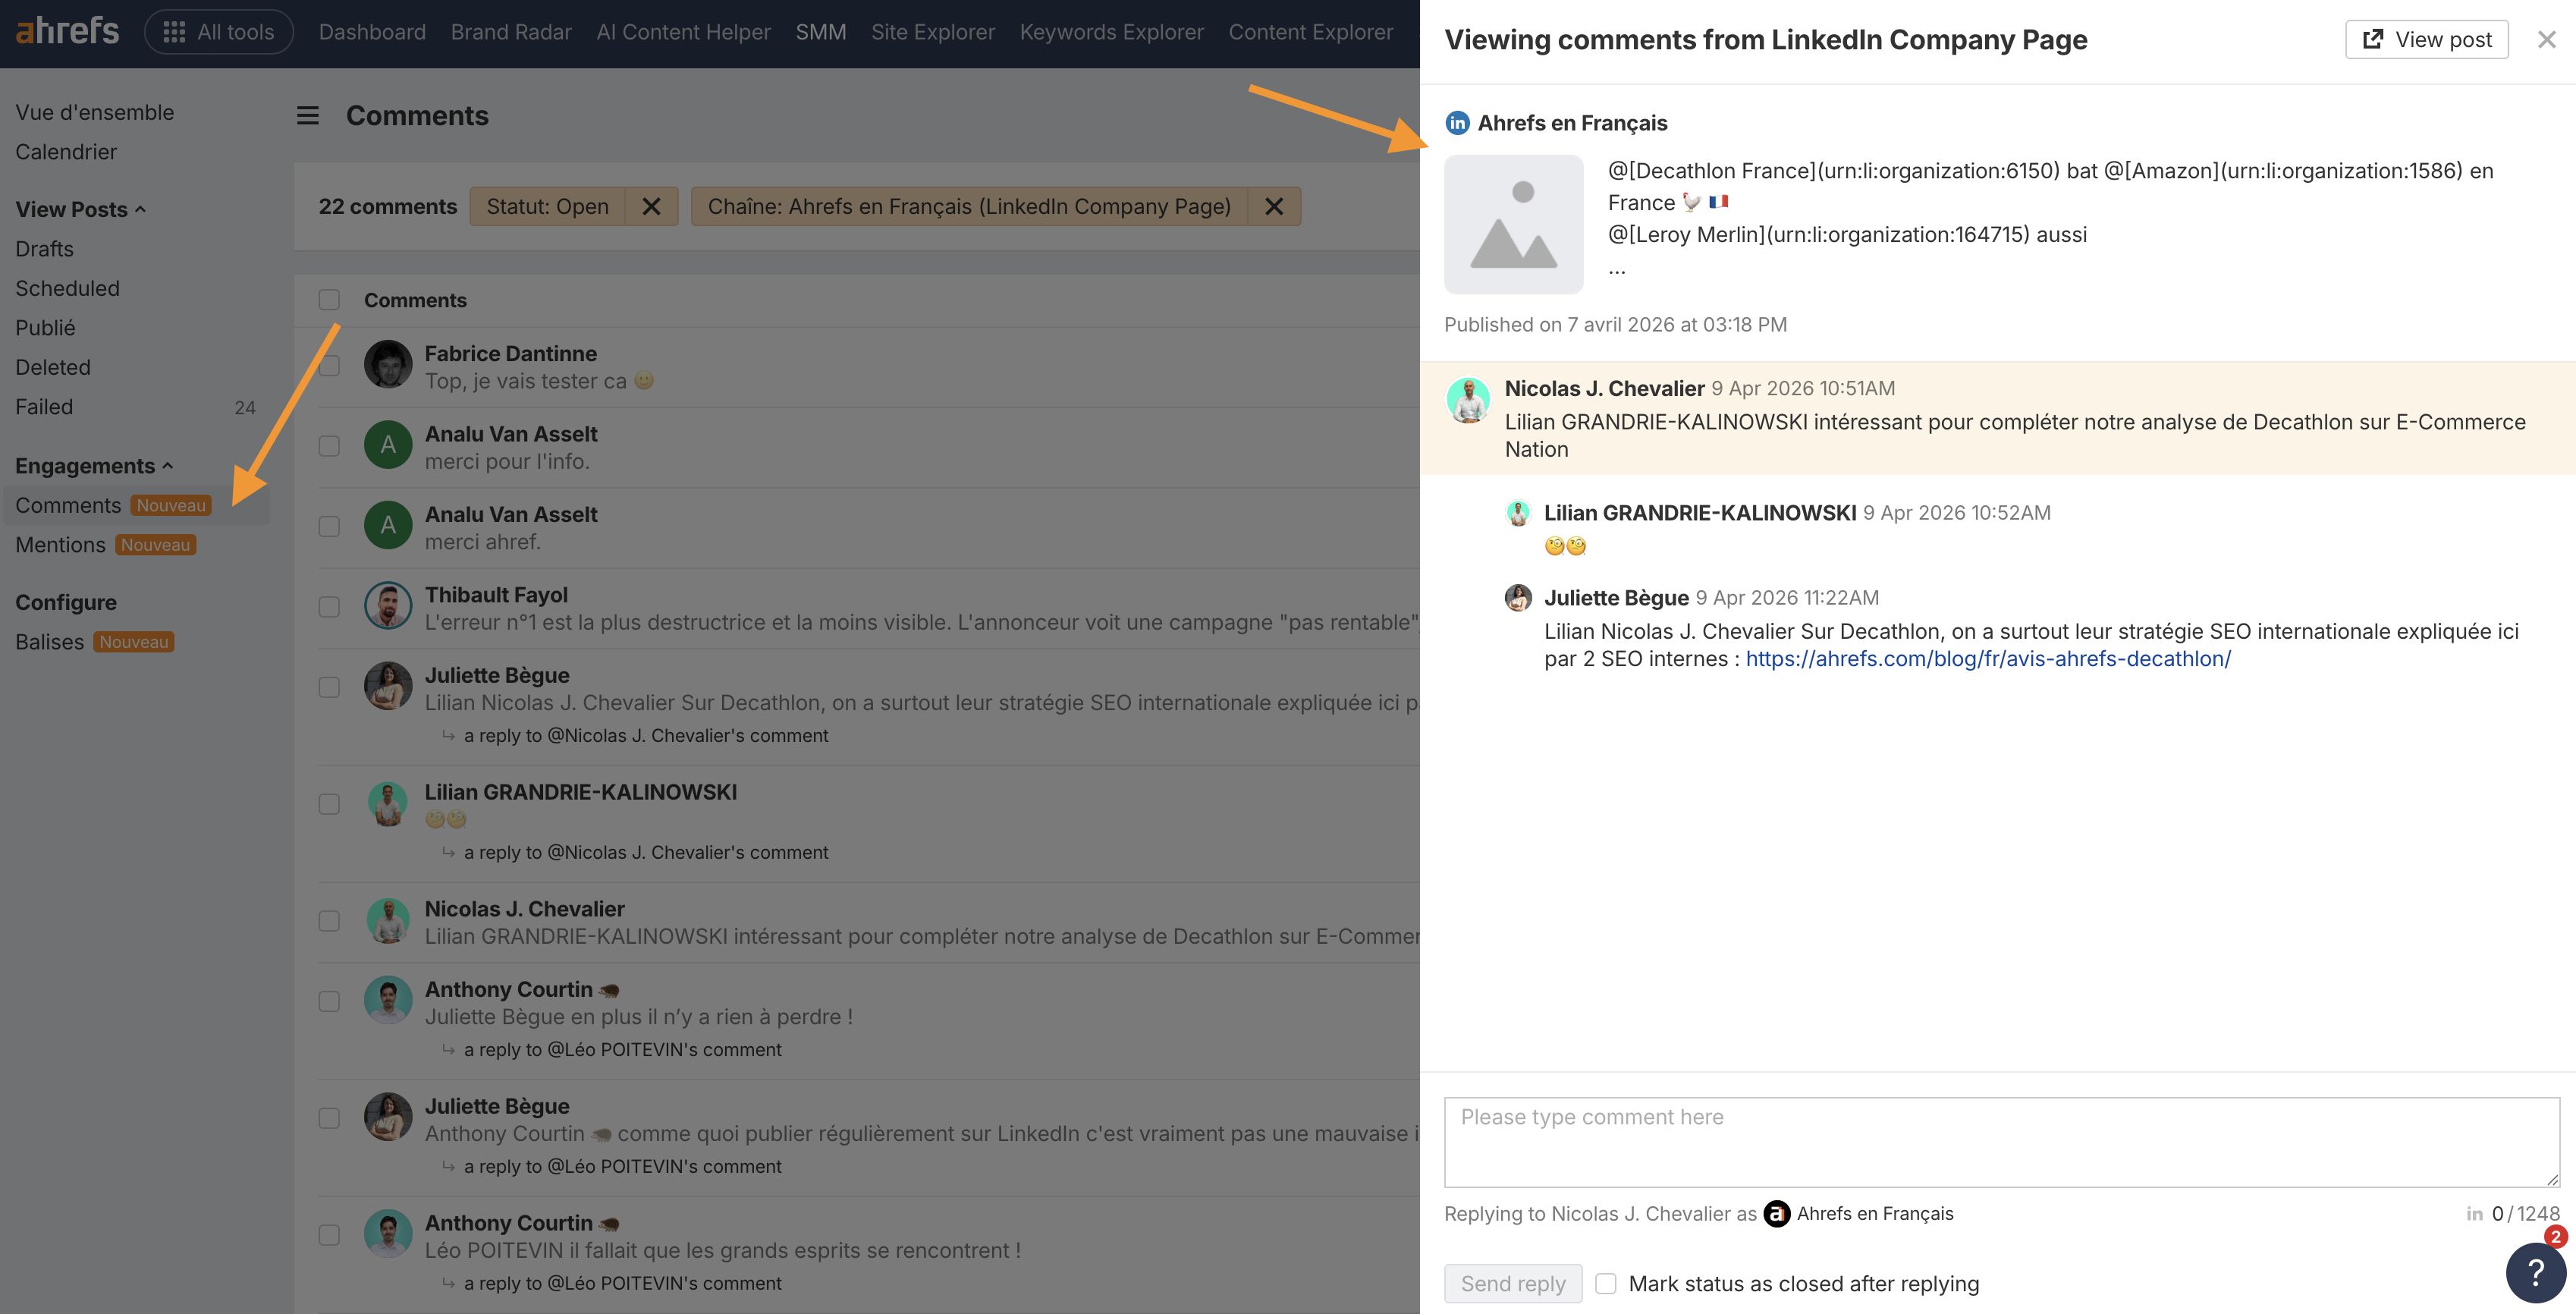
Task: Click Fabrice Dantinne's avatar in comments list
Action: [x=388, y=364]
